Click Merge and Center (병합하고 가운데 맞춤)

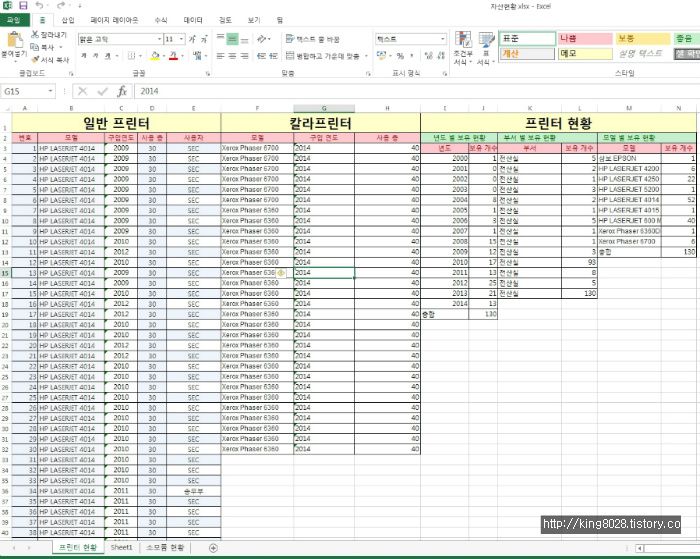click(x=323, y=56)
